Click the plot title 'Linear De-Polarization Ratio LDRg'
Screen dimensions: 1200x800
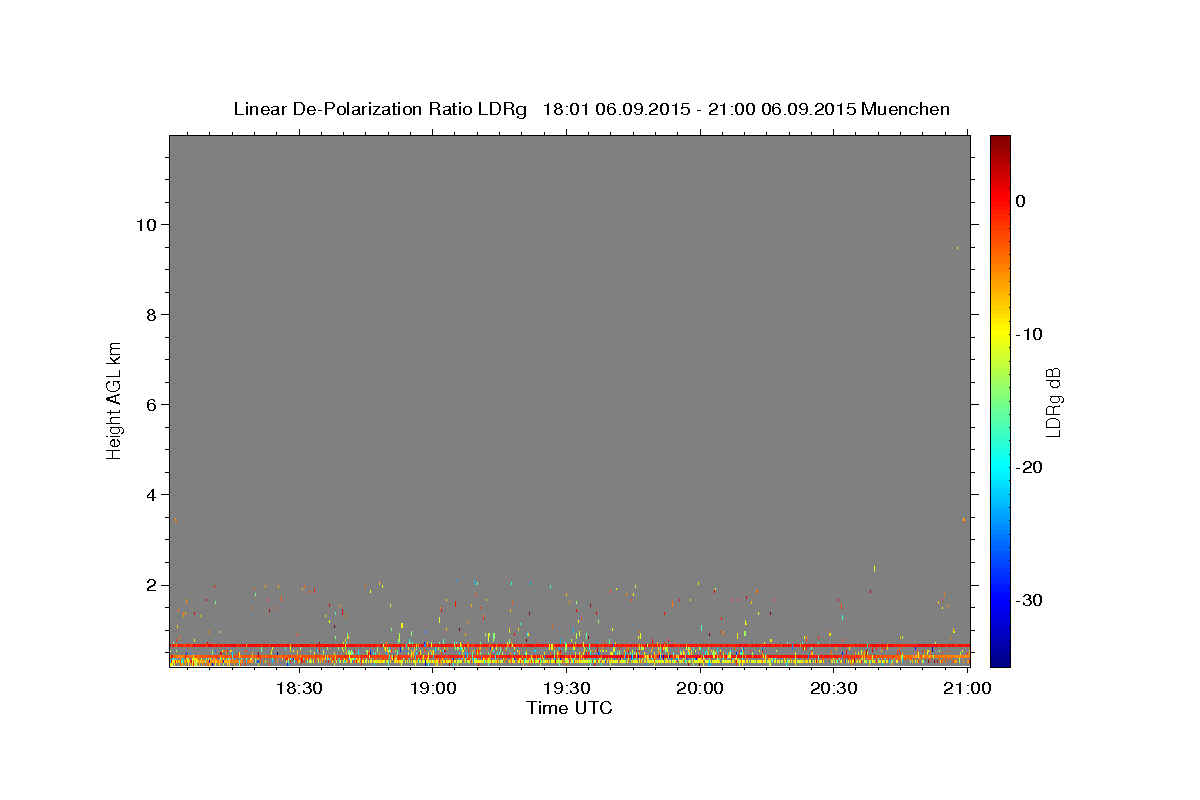coord(380,109)
